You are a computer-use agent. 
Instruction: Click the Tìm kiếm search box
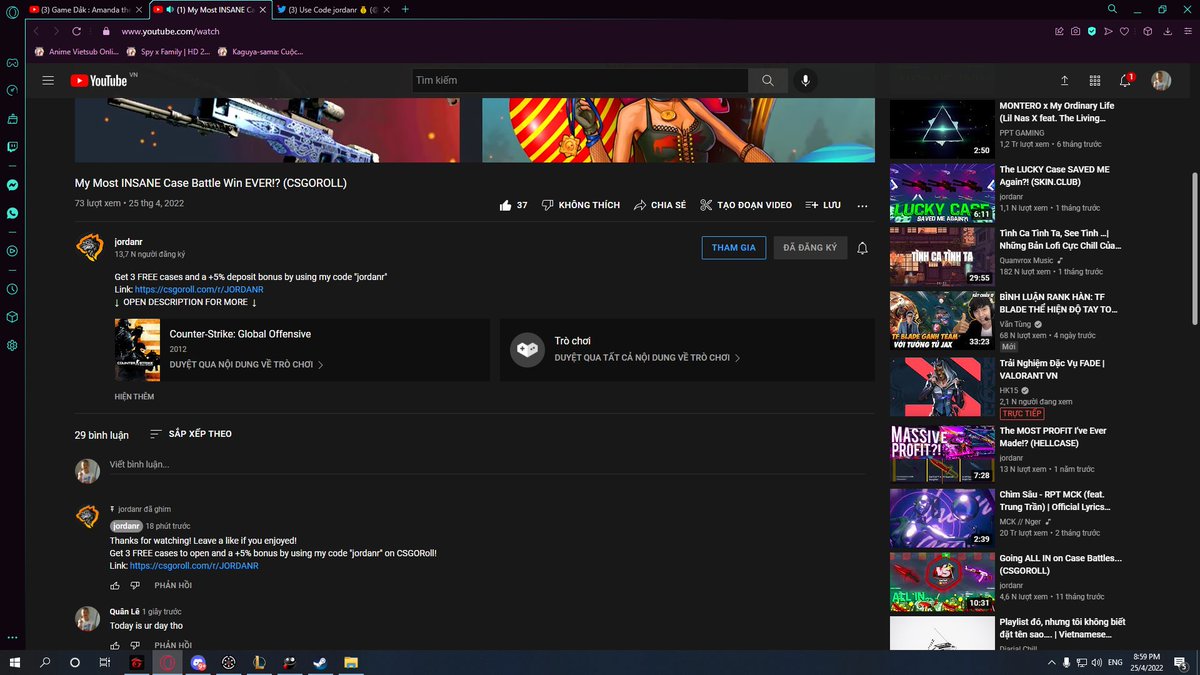click(x=581, y=80)
